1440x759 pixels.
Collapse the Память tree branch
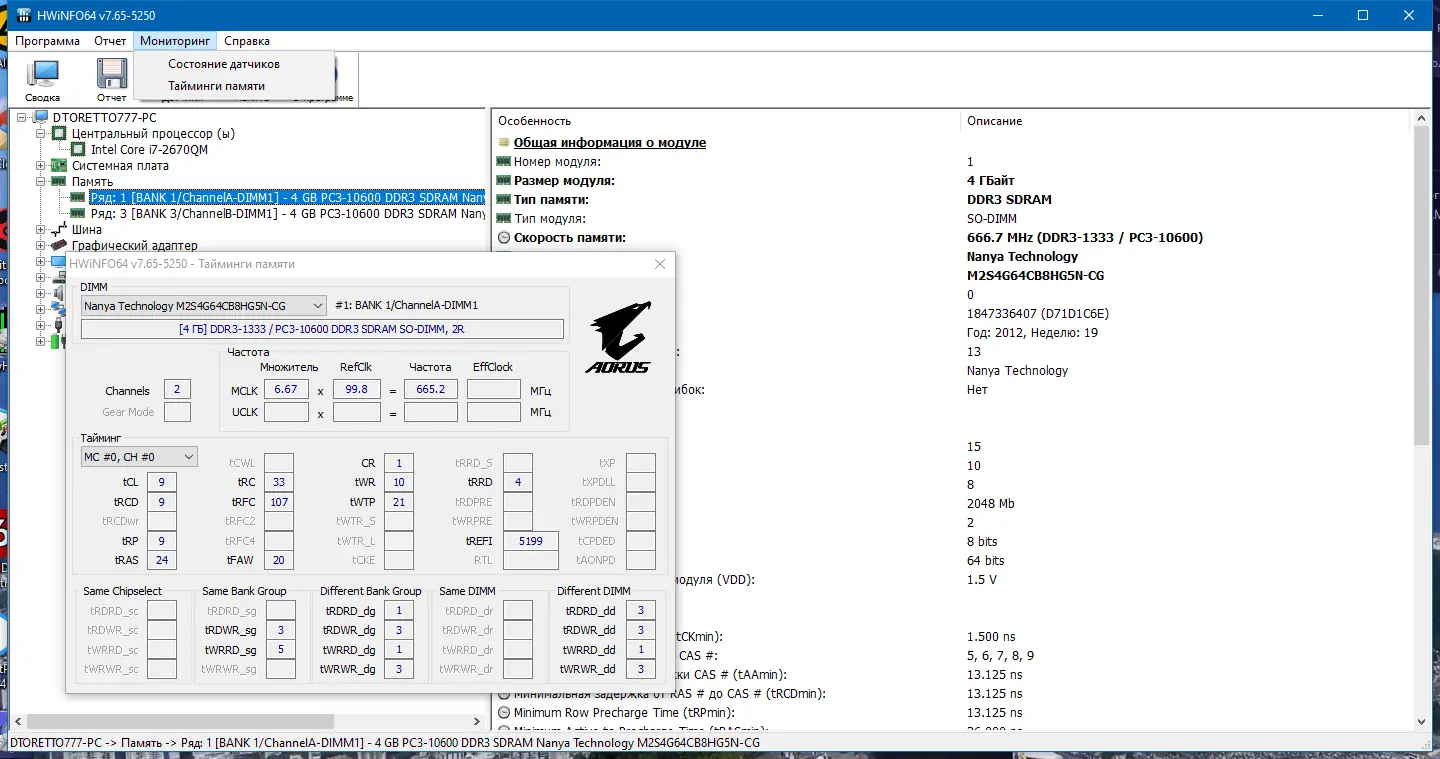tap(41, 182)
